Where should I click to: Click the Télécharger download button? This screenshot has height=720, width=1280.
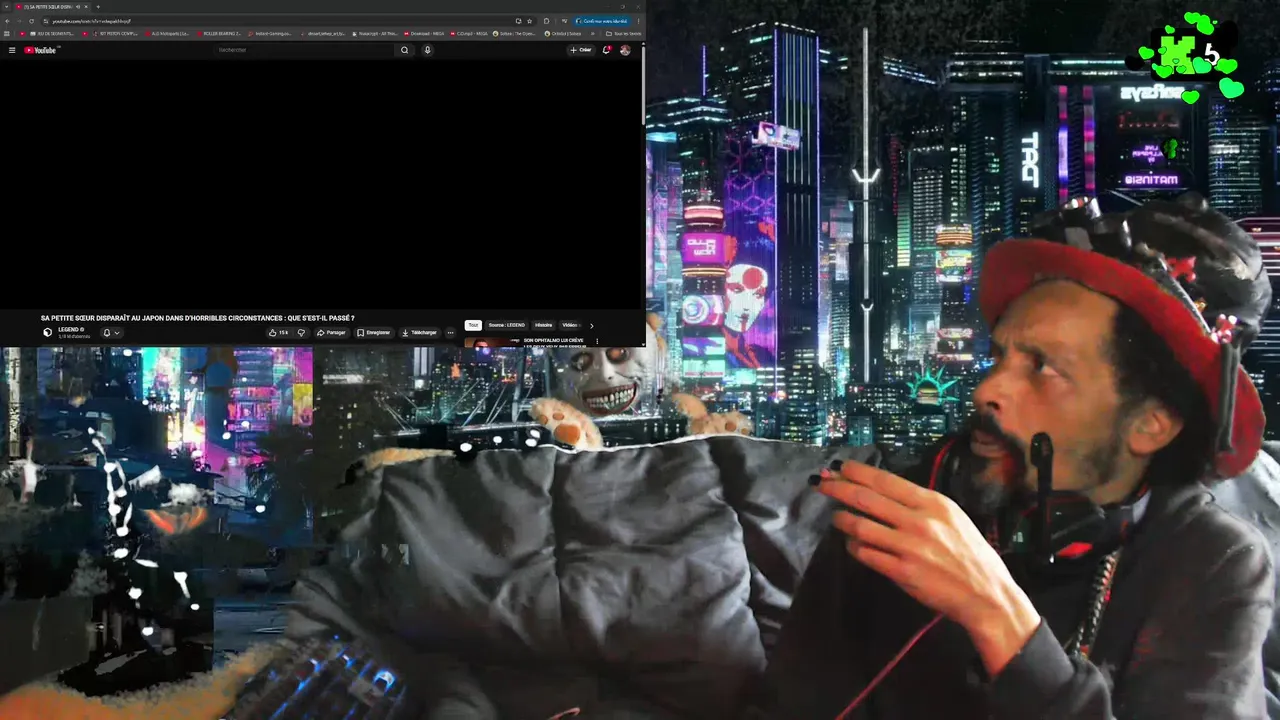pyautogui.click(x=419, y=333)
